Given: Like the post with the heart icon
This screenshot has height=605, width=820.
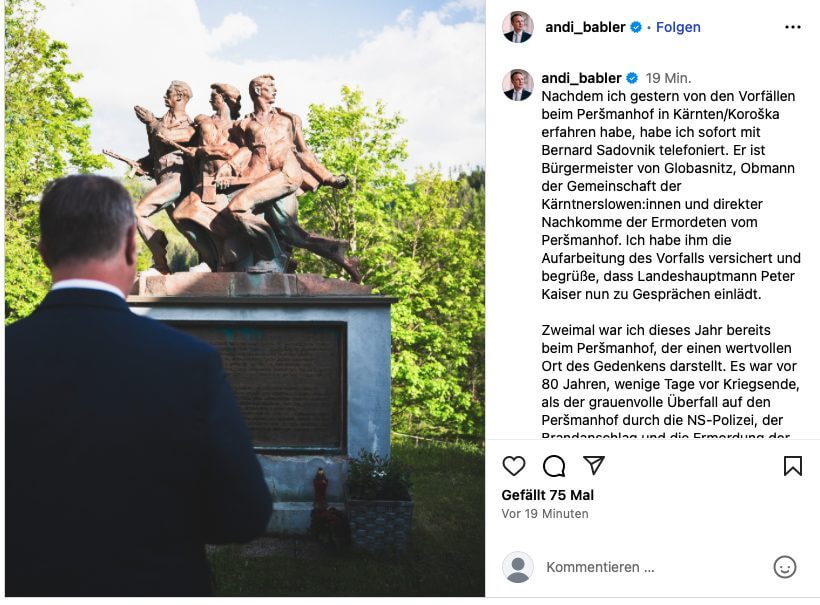Looking at the screenshot, I should [x=514, y=465].
